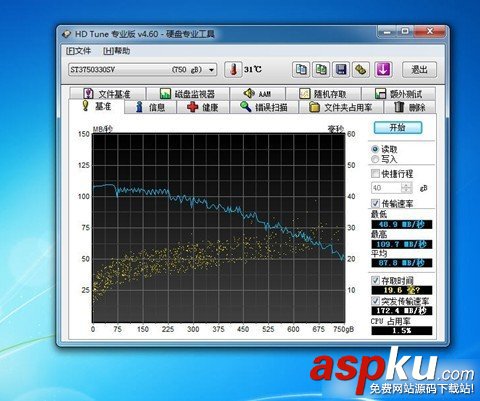This screenshot has width=480, height=401.
Task: Click the access time value 19.6
Action: [402, 290]
